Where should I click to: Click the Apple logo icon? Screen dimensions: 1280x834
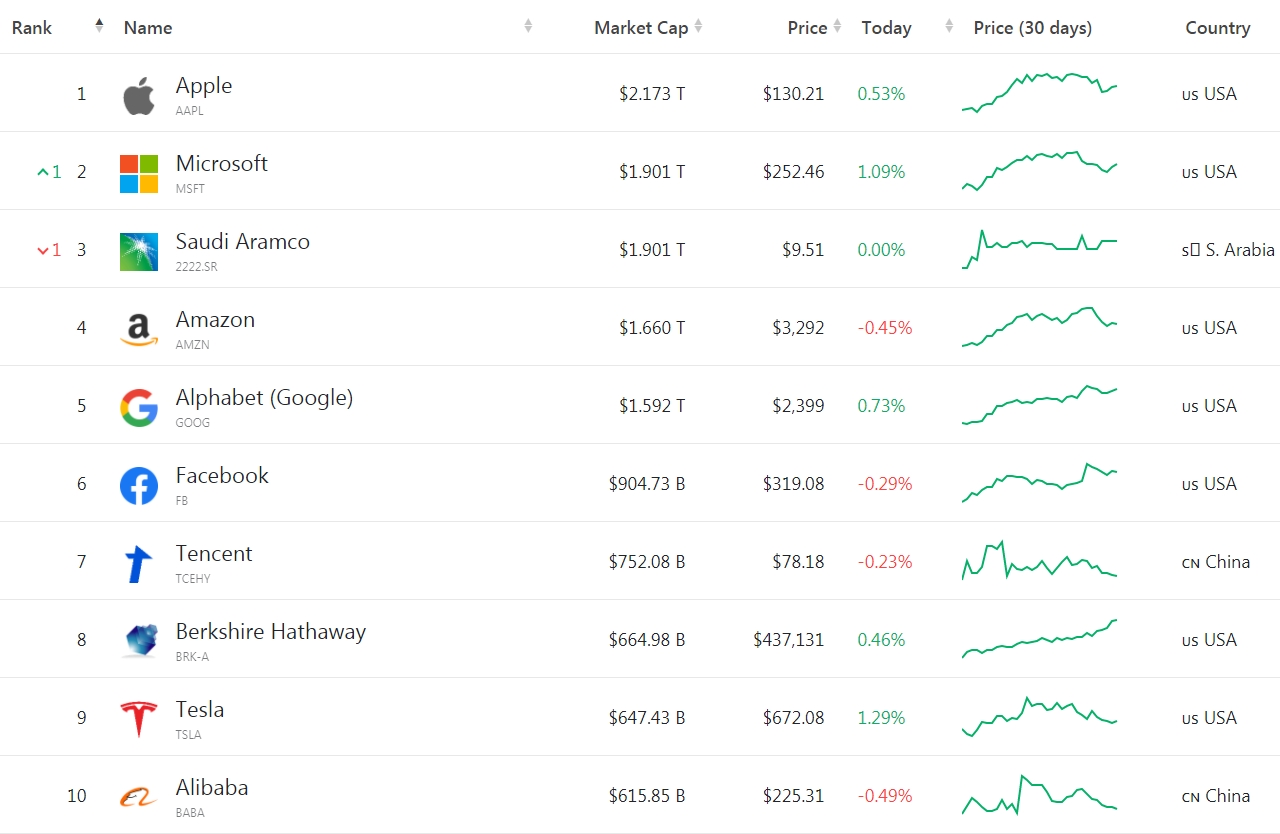click(x=139, y=96)
